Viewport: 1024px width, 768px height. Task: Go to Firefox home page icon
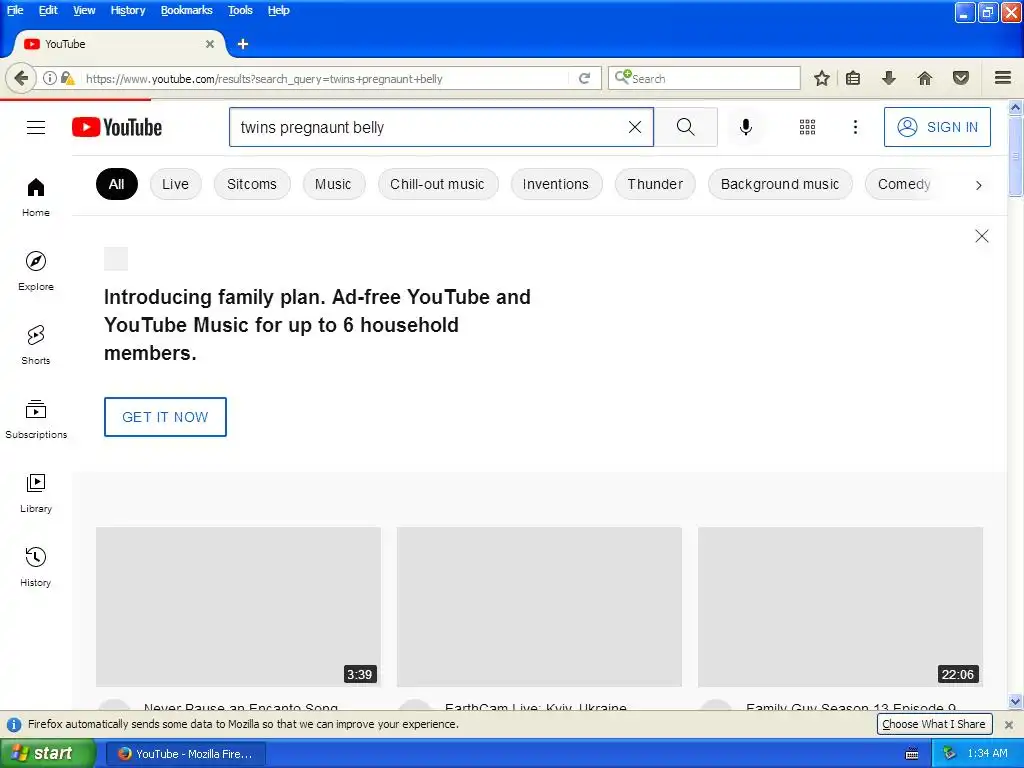(925, 78)
